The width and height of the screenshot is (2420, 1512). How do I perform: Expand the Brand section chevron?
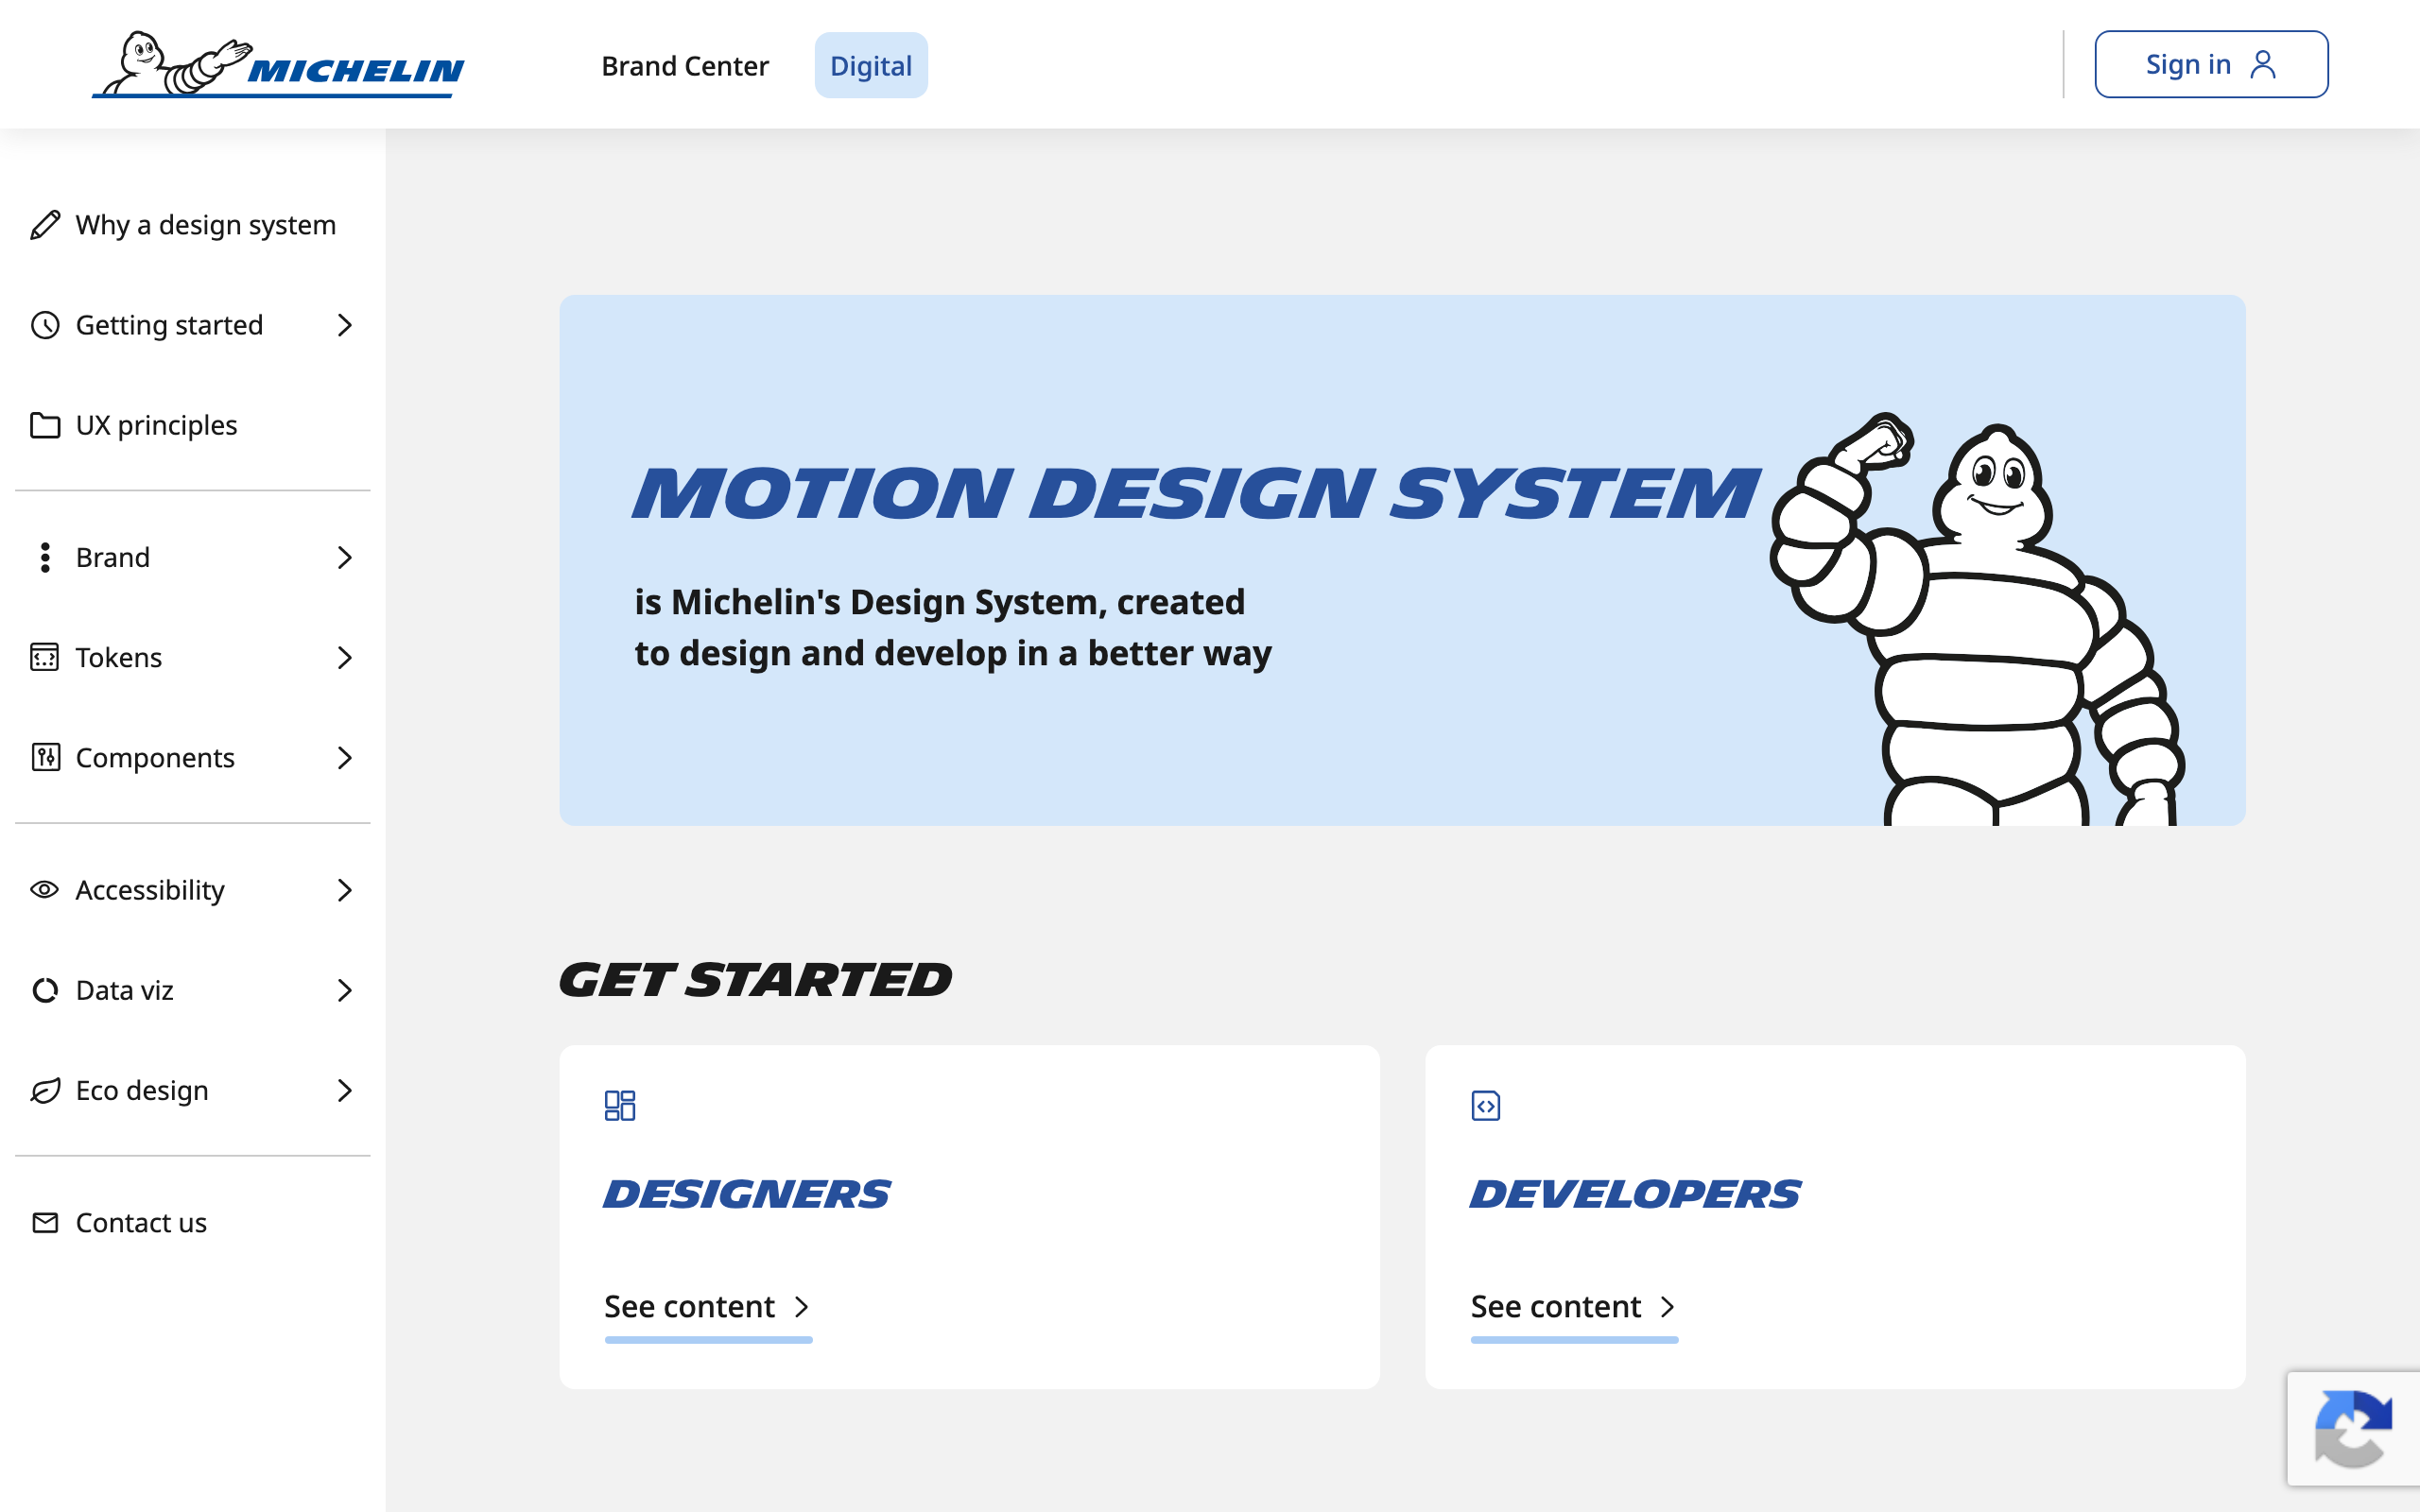pos(345,557)
